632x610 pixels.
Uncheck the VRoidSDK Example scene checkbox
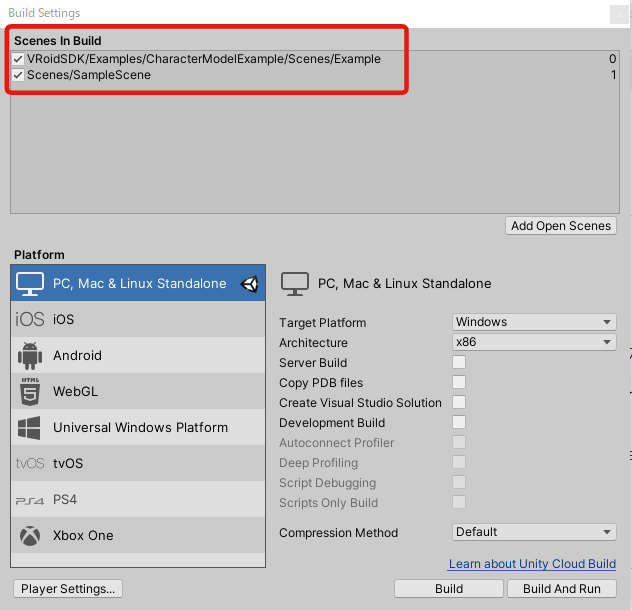tap(18, 59)
